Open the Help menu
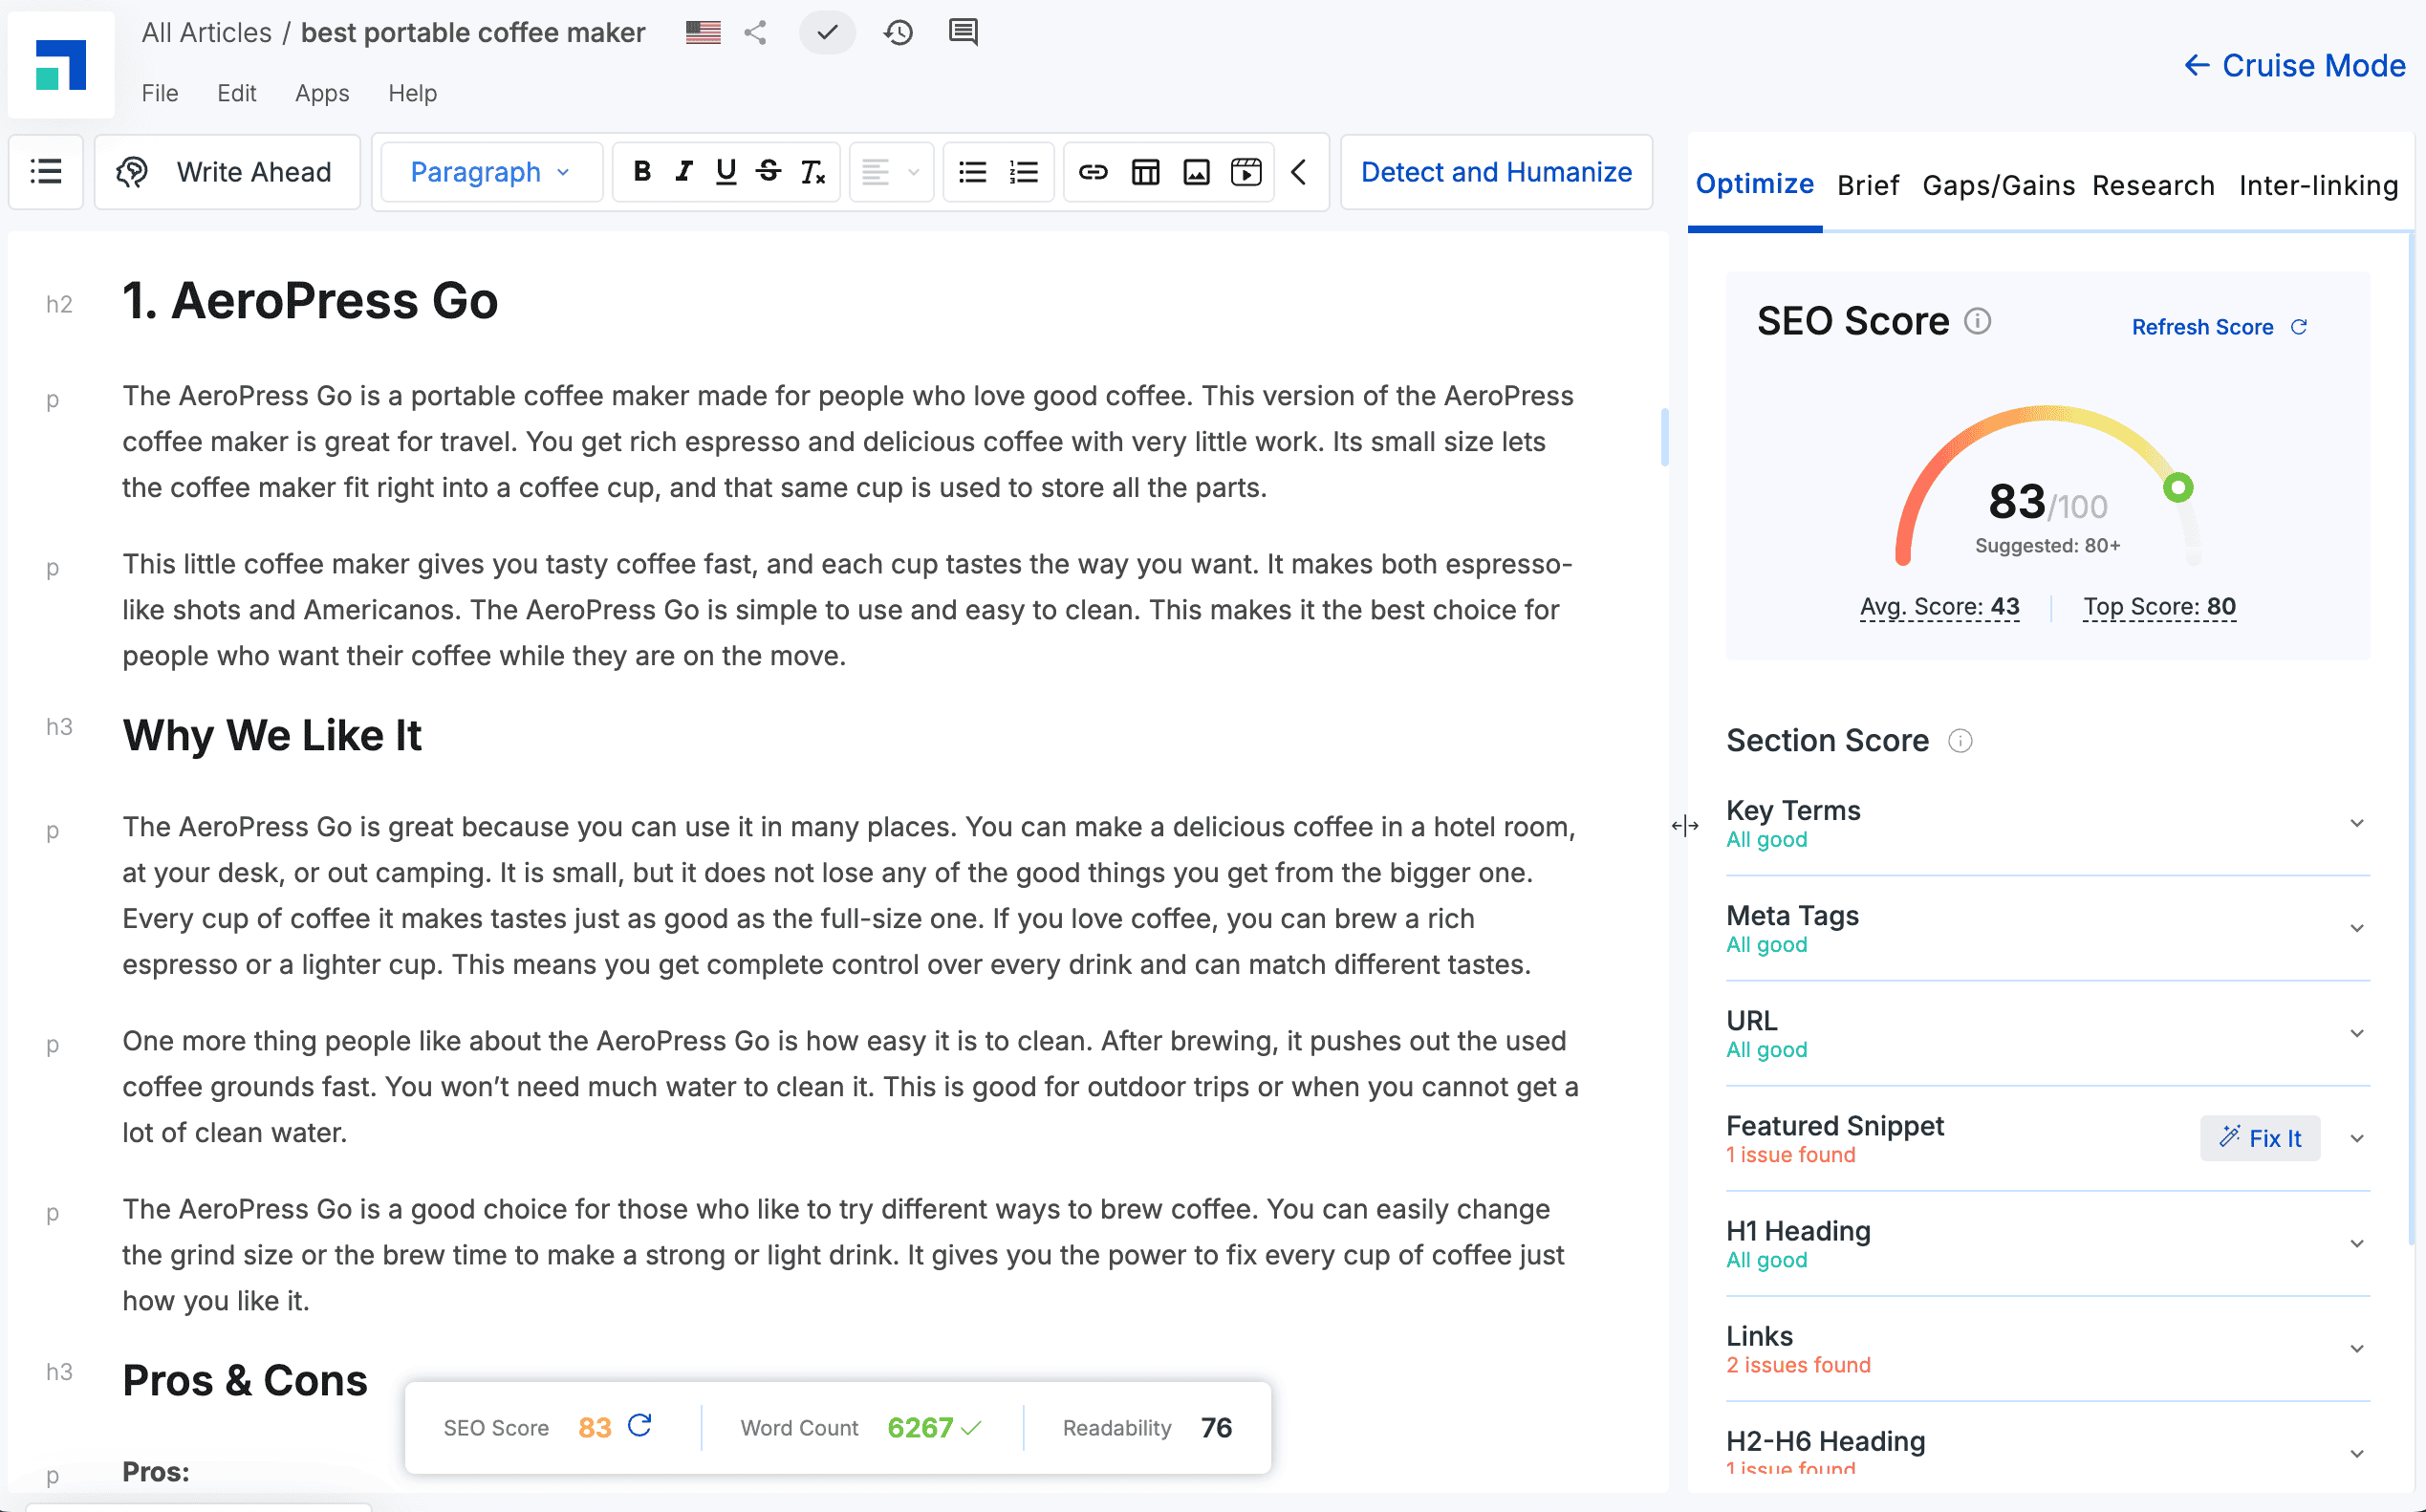The height and width of the screenshot is (1512, 2426). [x=413, y=93]
